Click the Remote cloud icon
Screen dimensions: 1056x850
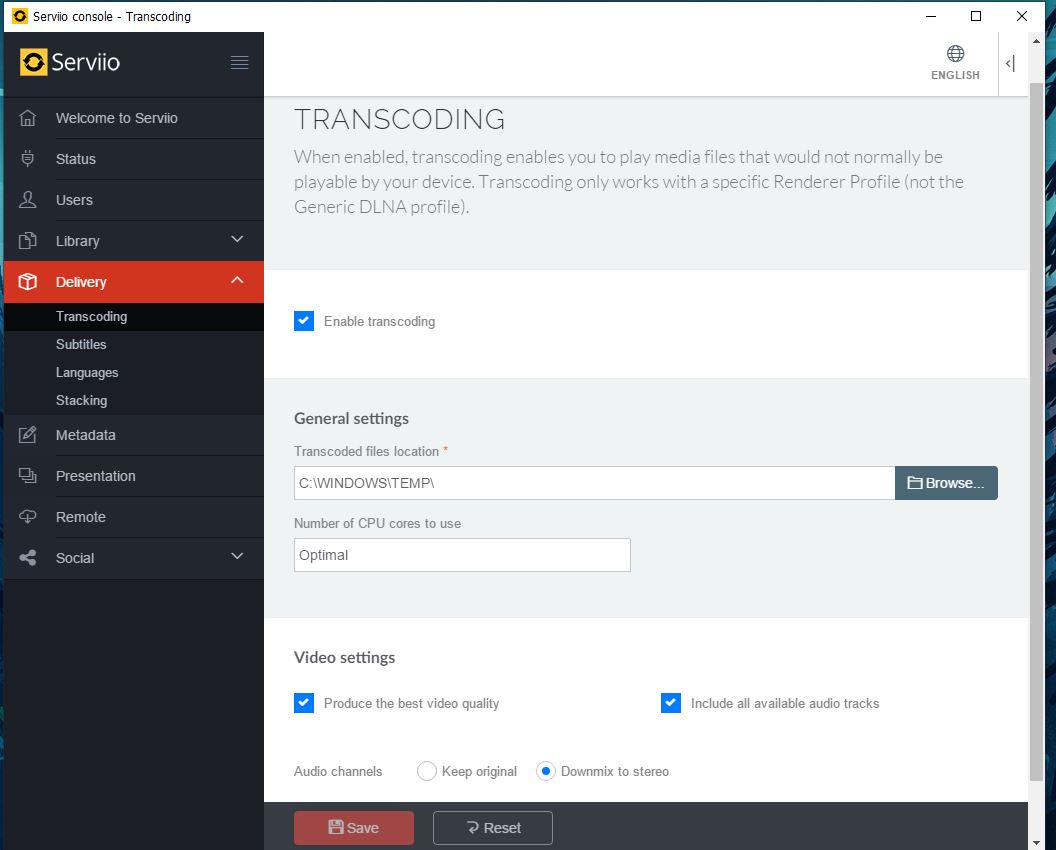pyautogui.click(x=28, y=517)
